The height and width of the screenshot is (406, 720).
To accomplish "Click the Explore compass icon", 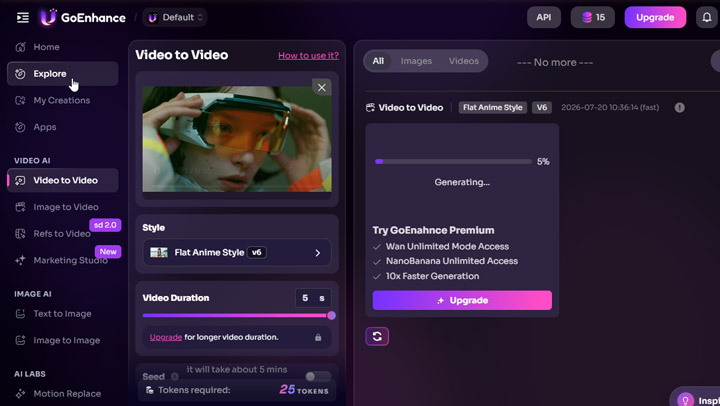I will click(20, 73).
